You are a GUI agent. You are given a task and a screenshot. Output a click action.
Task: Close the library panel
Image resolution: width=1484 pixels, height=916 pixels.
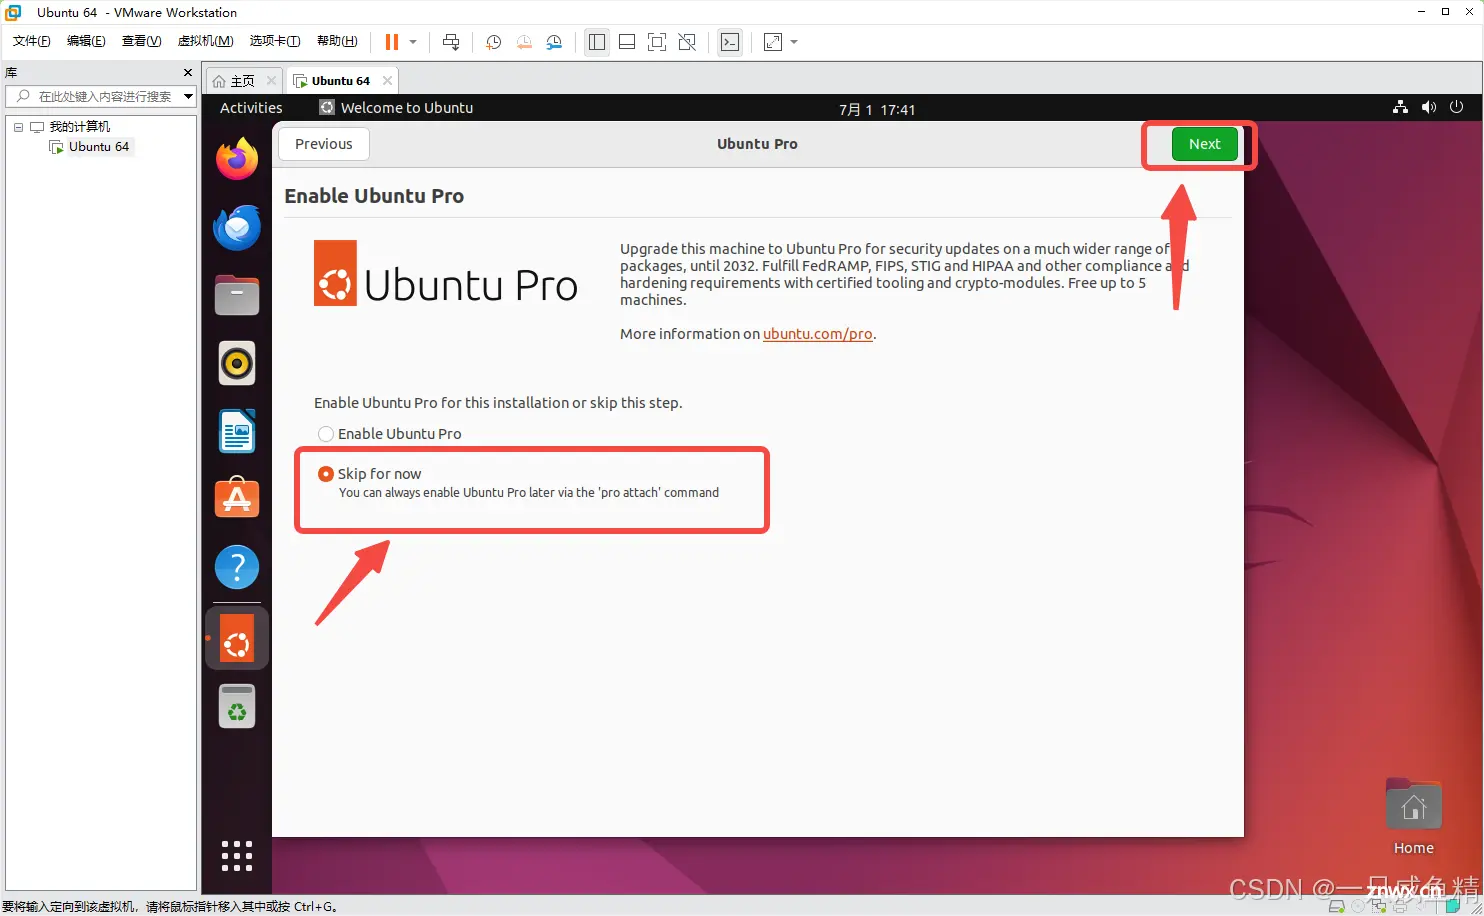[188, 73]
